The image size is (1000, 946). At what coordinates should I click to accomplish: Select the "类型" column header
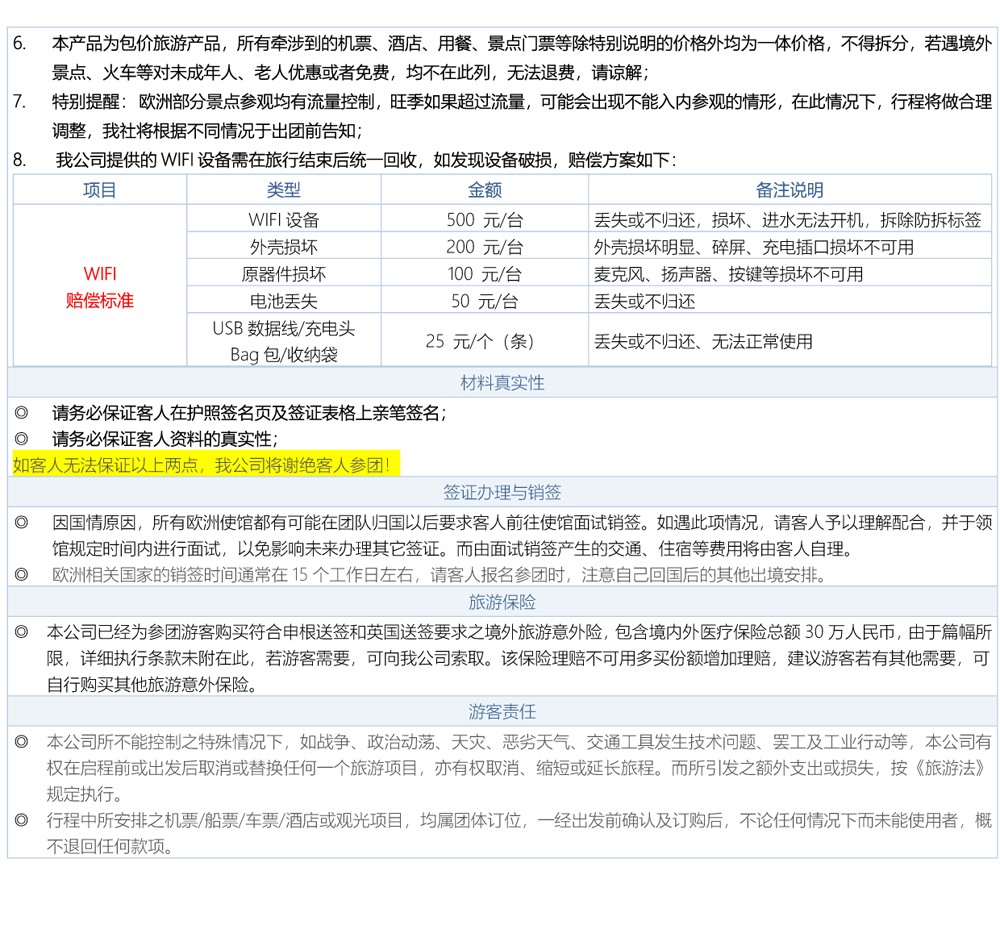pos(283,190)
